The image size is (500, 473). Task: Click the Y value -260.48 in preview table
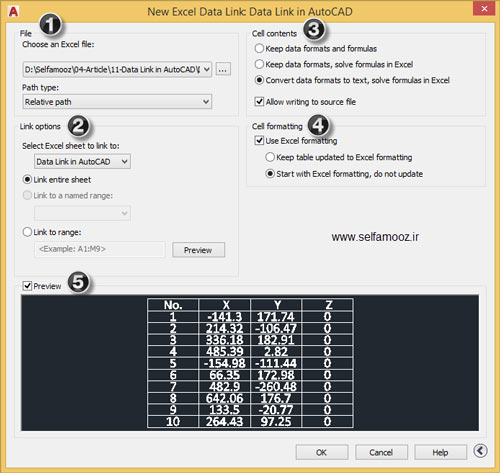point(276,387)
